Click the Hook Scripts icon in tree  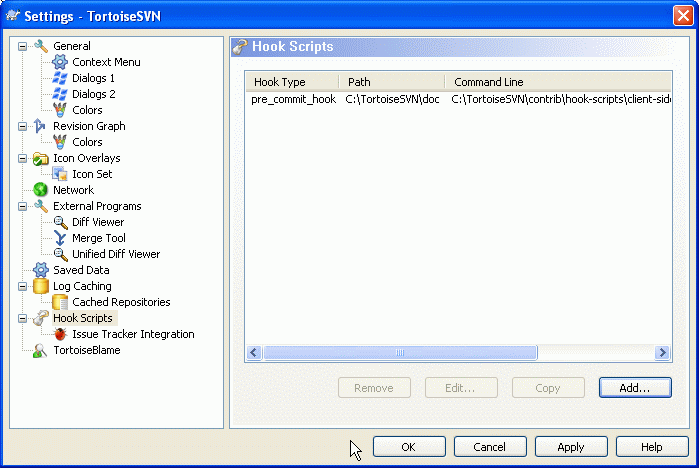41,318
